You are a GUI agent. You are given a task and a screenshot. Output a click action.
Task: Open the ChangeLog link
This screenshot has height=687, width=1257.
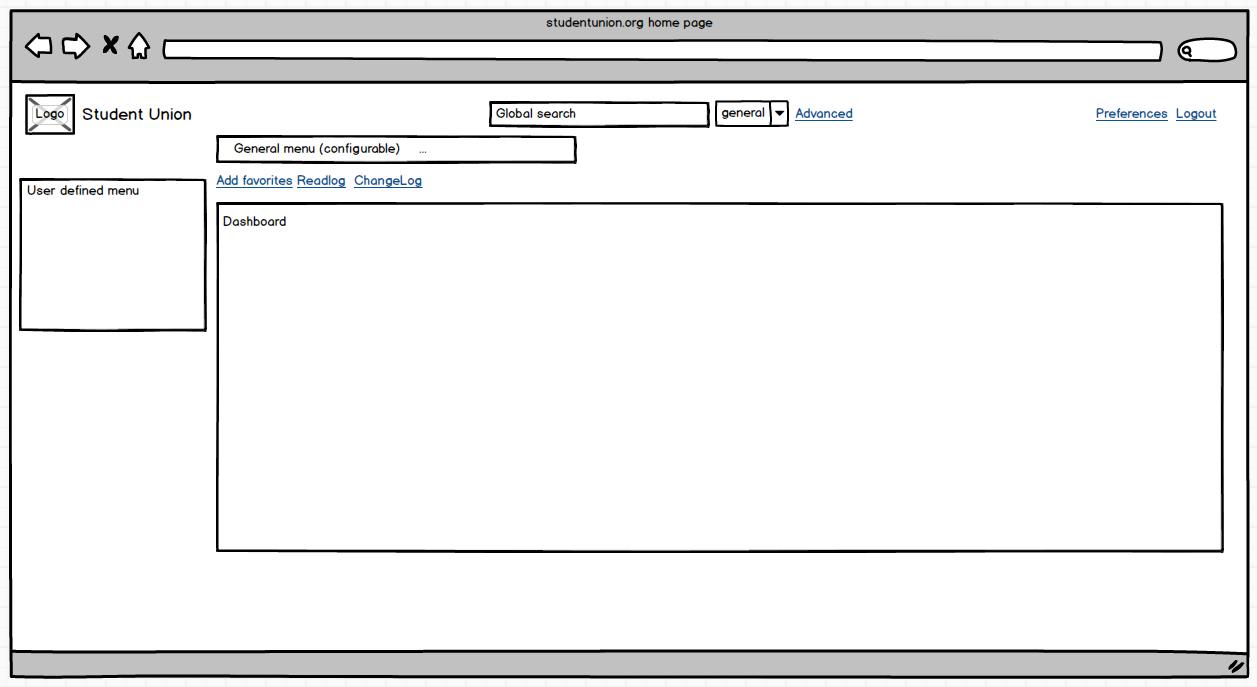point(388,181)
